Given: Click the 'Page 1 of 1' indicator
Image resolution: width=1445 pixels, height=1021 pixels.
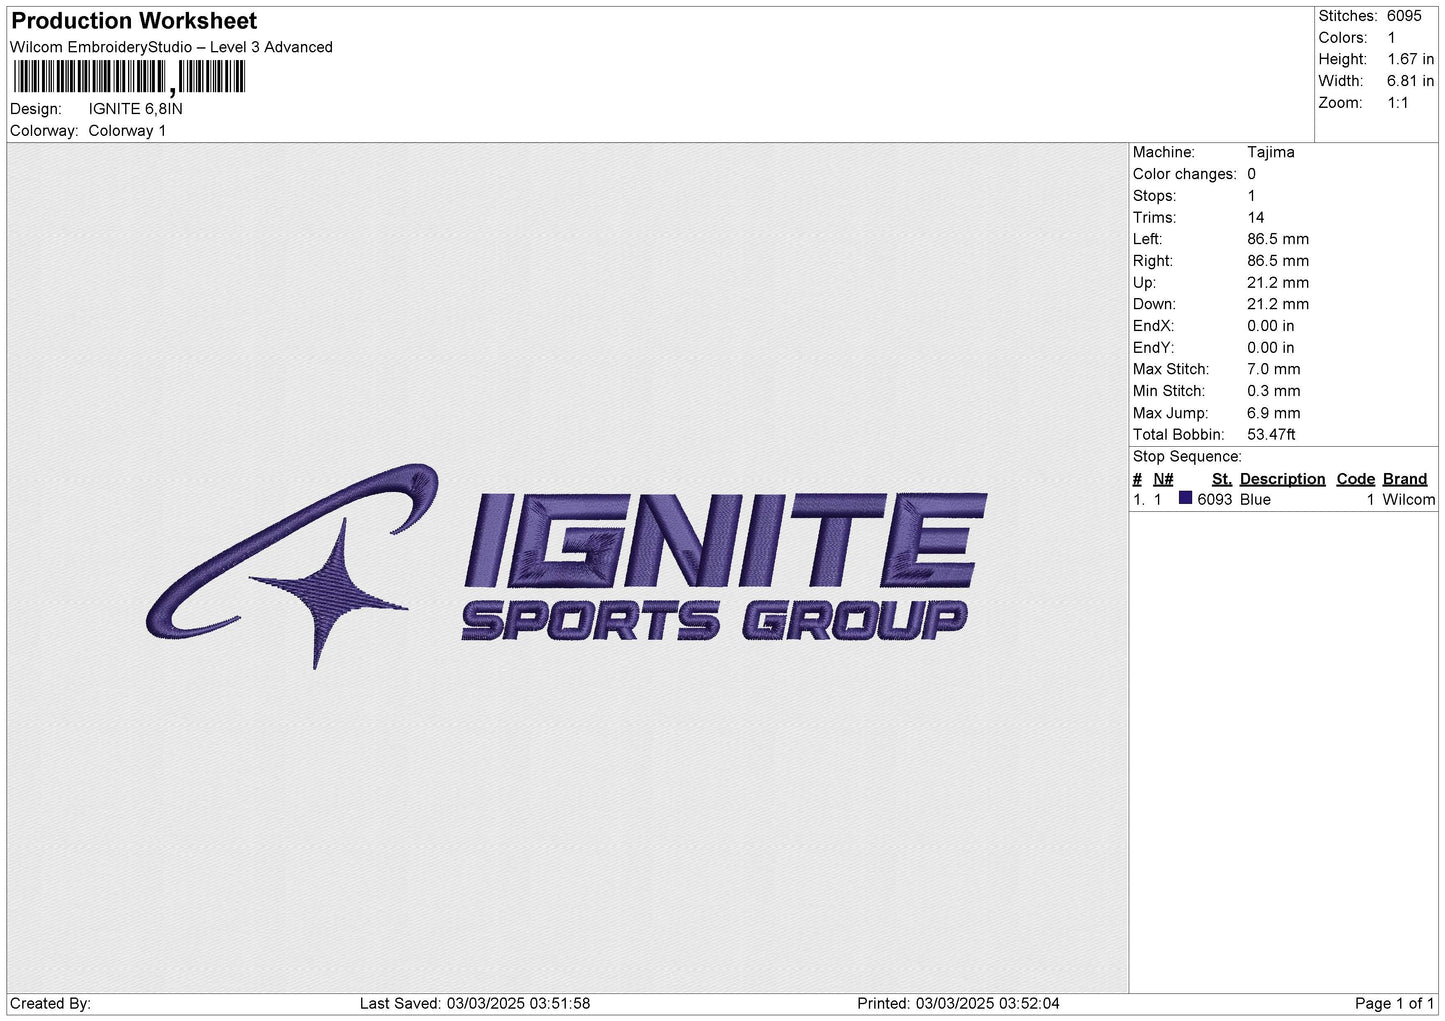Looking at the screenshot, I should coord(1395,1004).
